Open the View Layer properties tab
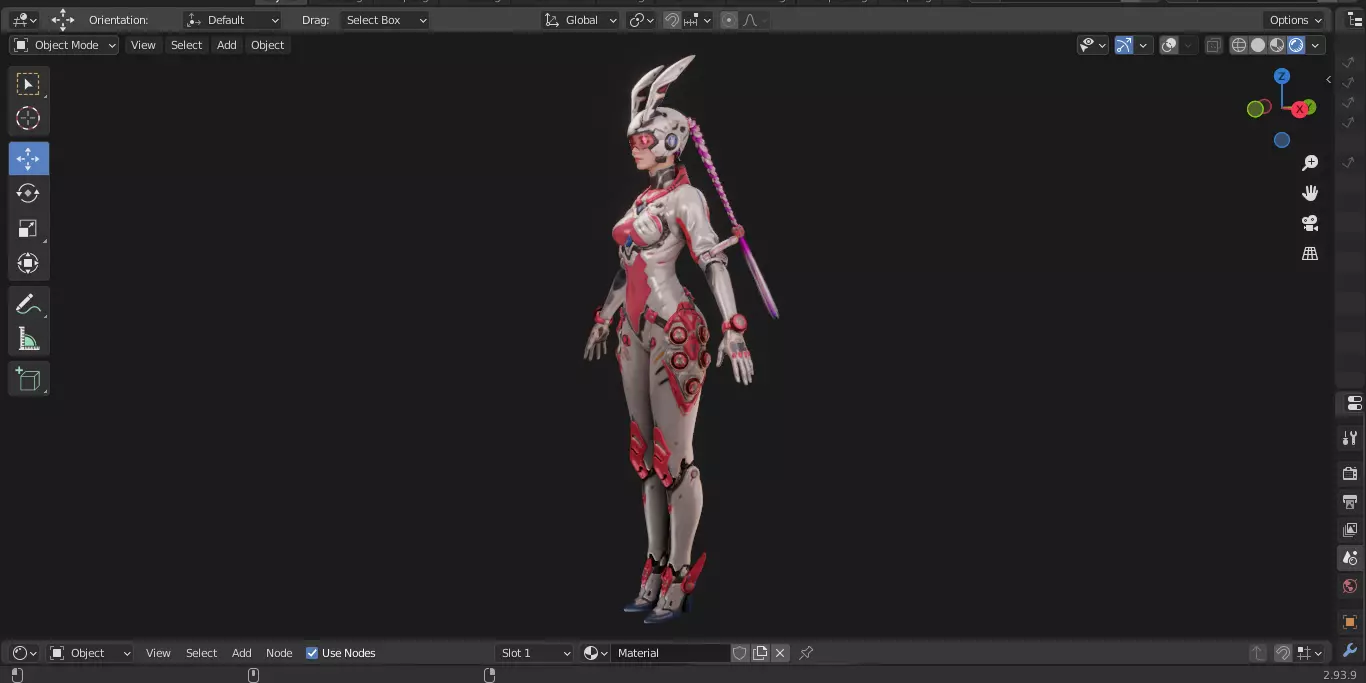This screenshot has width=1366, height=683. pyautogui.click(x=1350, y=529)
